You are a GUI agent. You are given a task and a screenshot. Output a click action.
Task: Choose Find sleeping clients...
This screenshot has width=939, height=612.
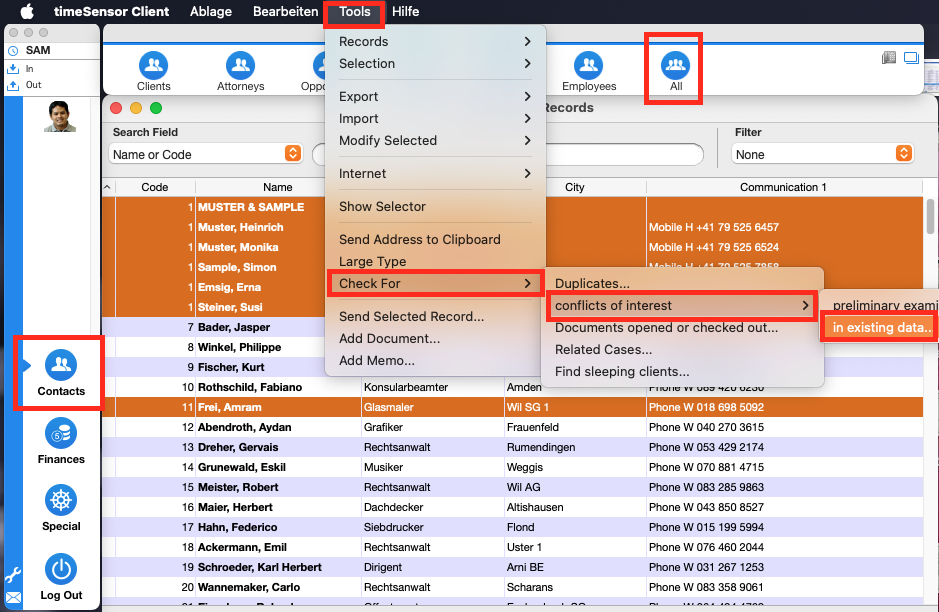682,372
